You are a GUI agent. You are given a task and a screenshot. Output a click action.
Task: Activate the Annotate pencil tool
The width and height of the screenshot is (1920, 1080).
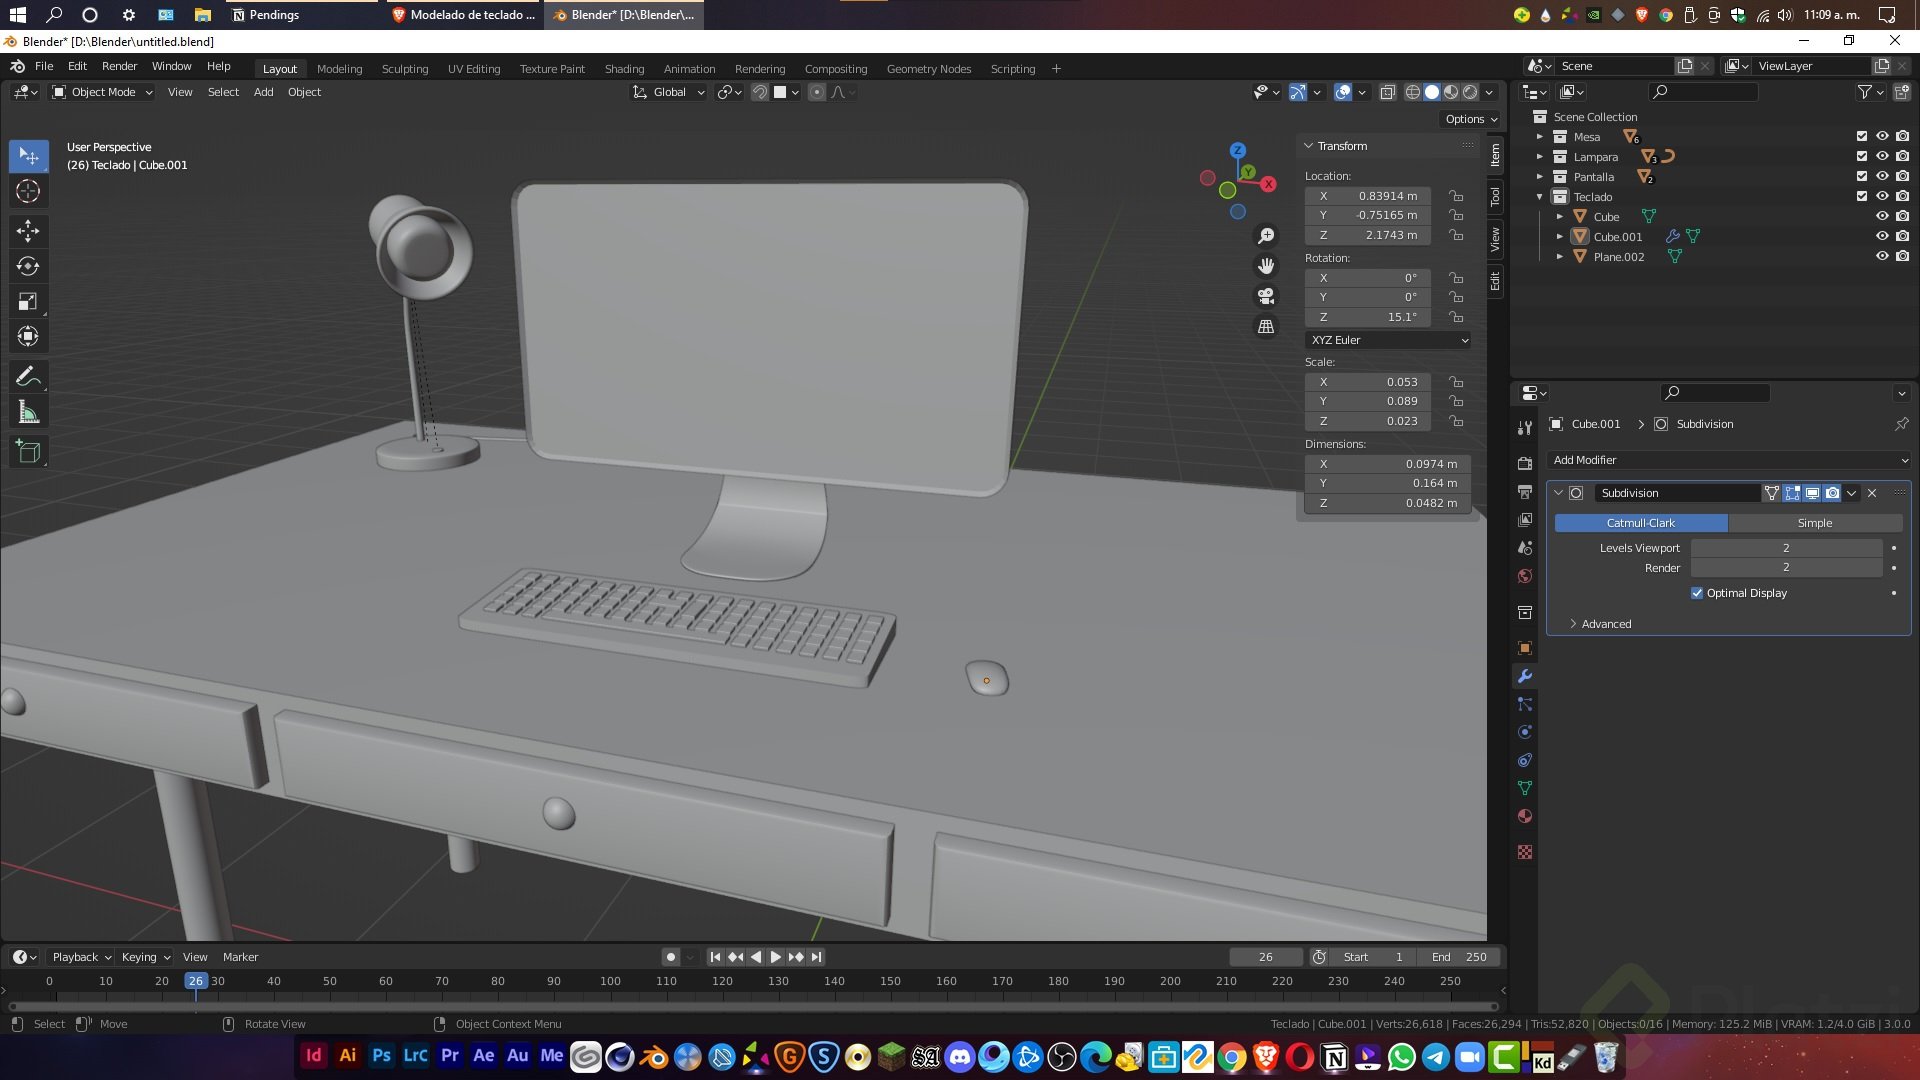pyautogui.click(x=28, y=377)
